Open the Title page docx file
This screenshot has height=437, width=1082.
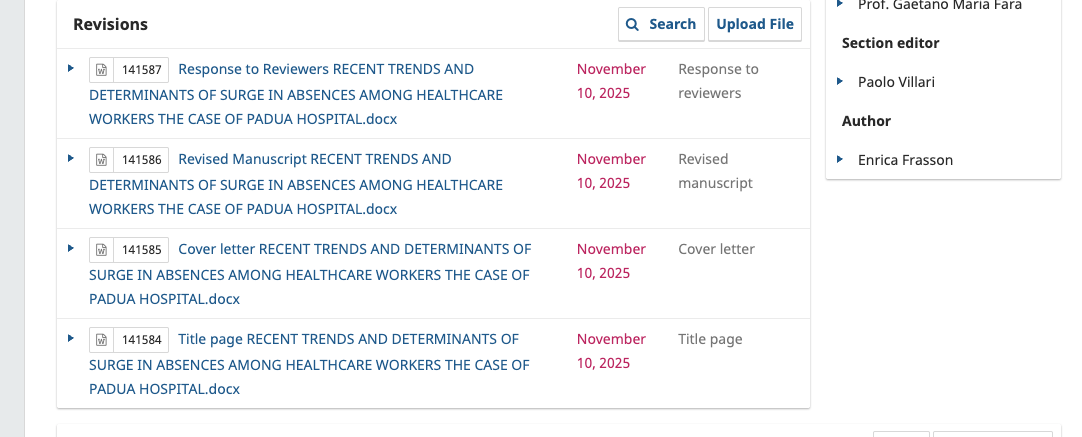[x=310, y=364]
